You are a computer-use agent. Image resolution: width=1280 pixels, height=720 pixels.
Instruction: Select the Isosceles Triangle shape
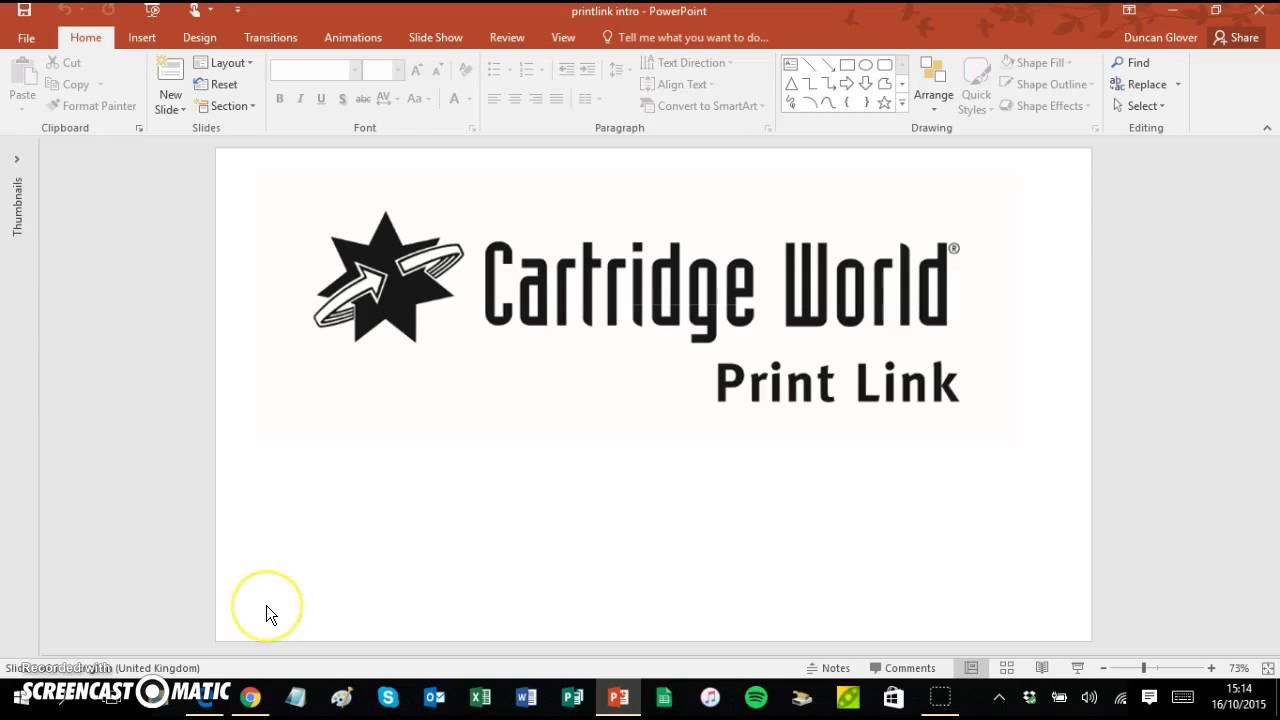coord(790,84)
